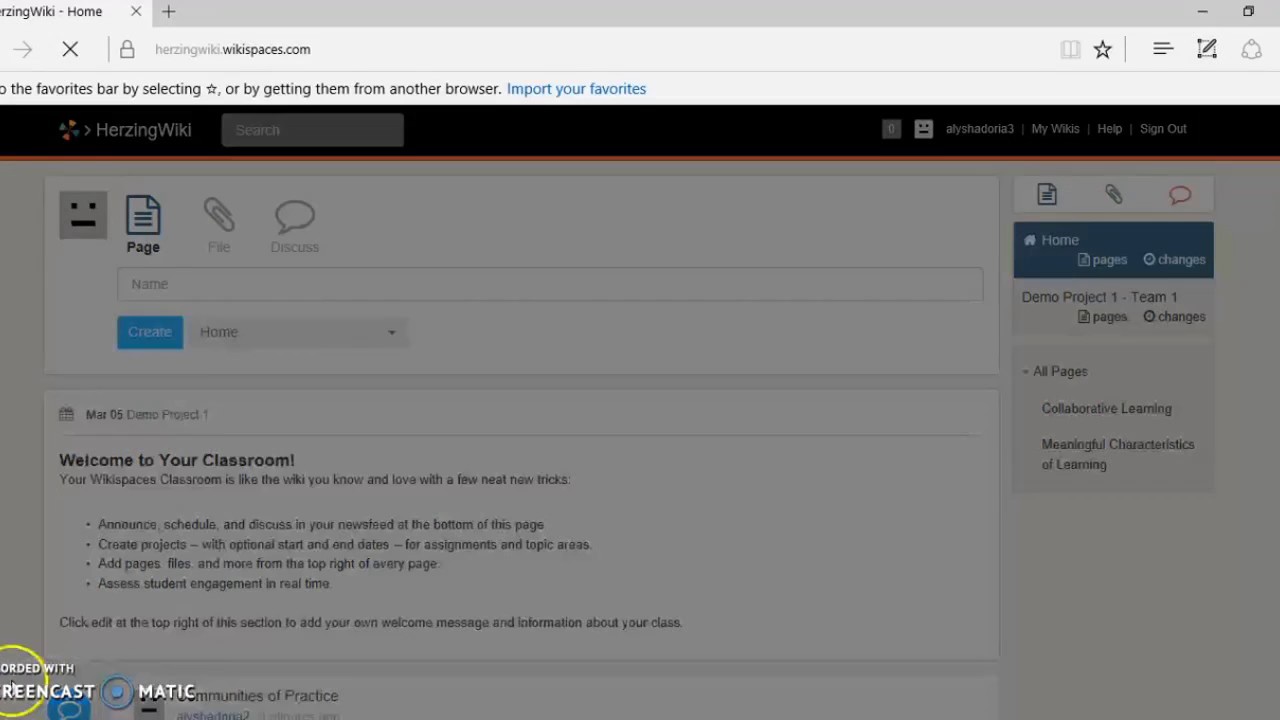The image size is (1280, 720).
Task: View the site lock icon in the address bar
Action: [127, 49]
